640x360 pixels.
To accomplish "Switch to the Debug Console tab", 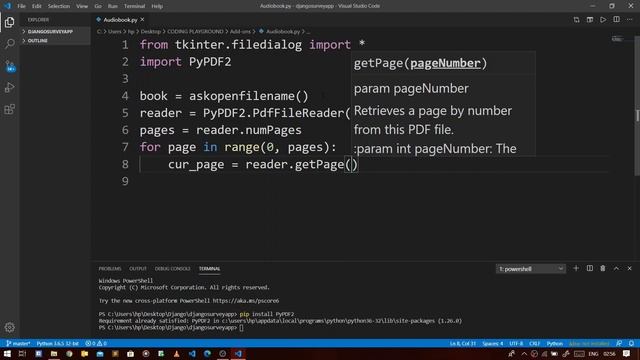I will click(x=172, y=269).
